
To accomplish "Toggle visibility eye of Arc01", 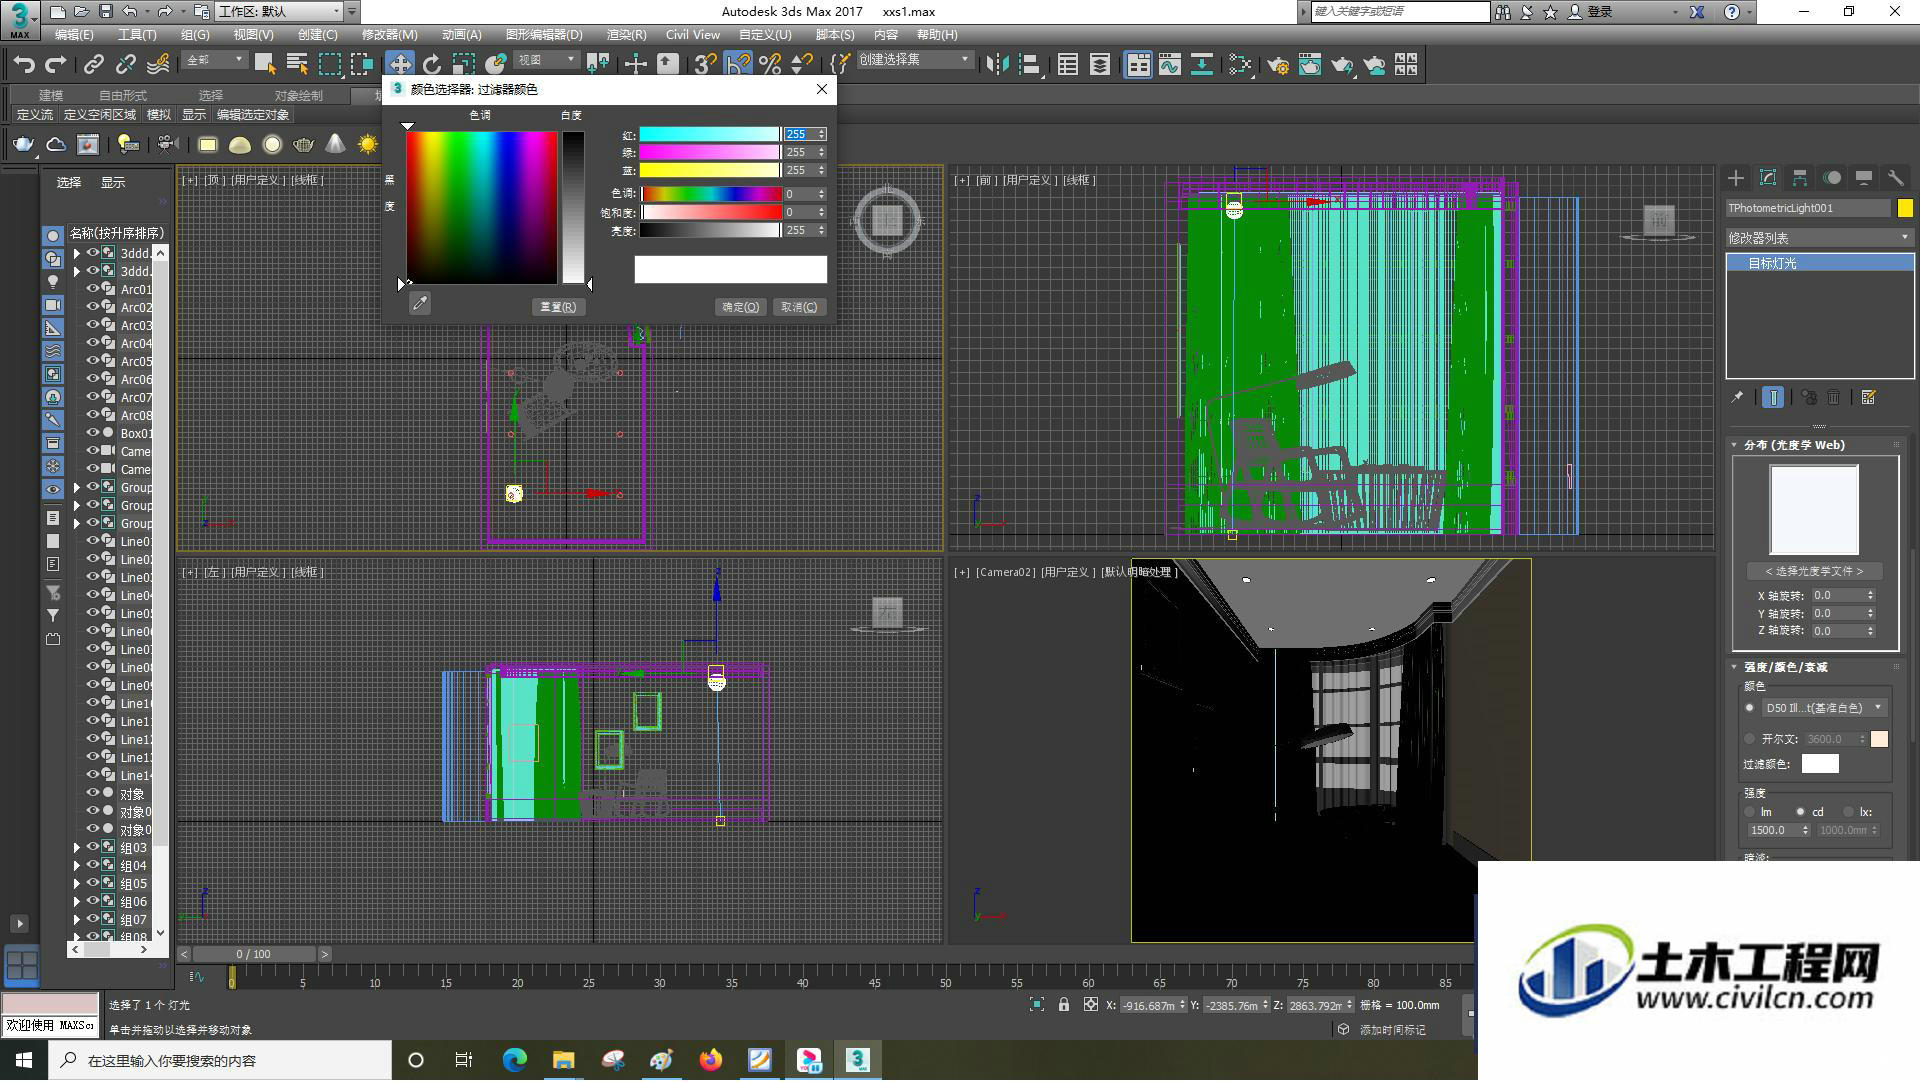I will 92,289.
